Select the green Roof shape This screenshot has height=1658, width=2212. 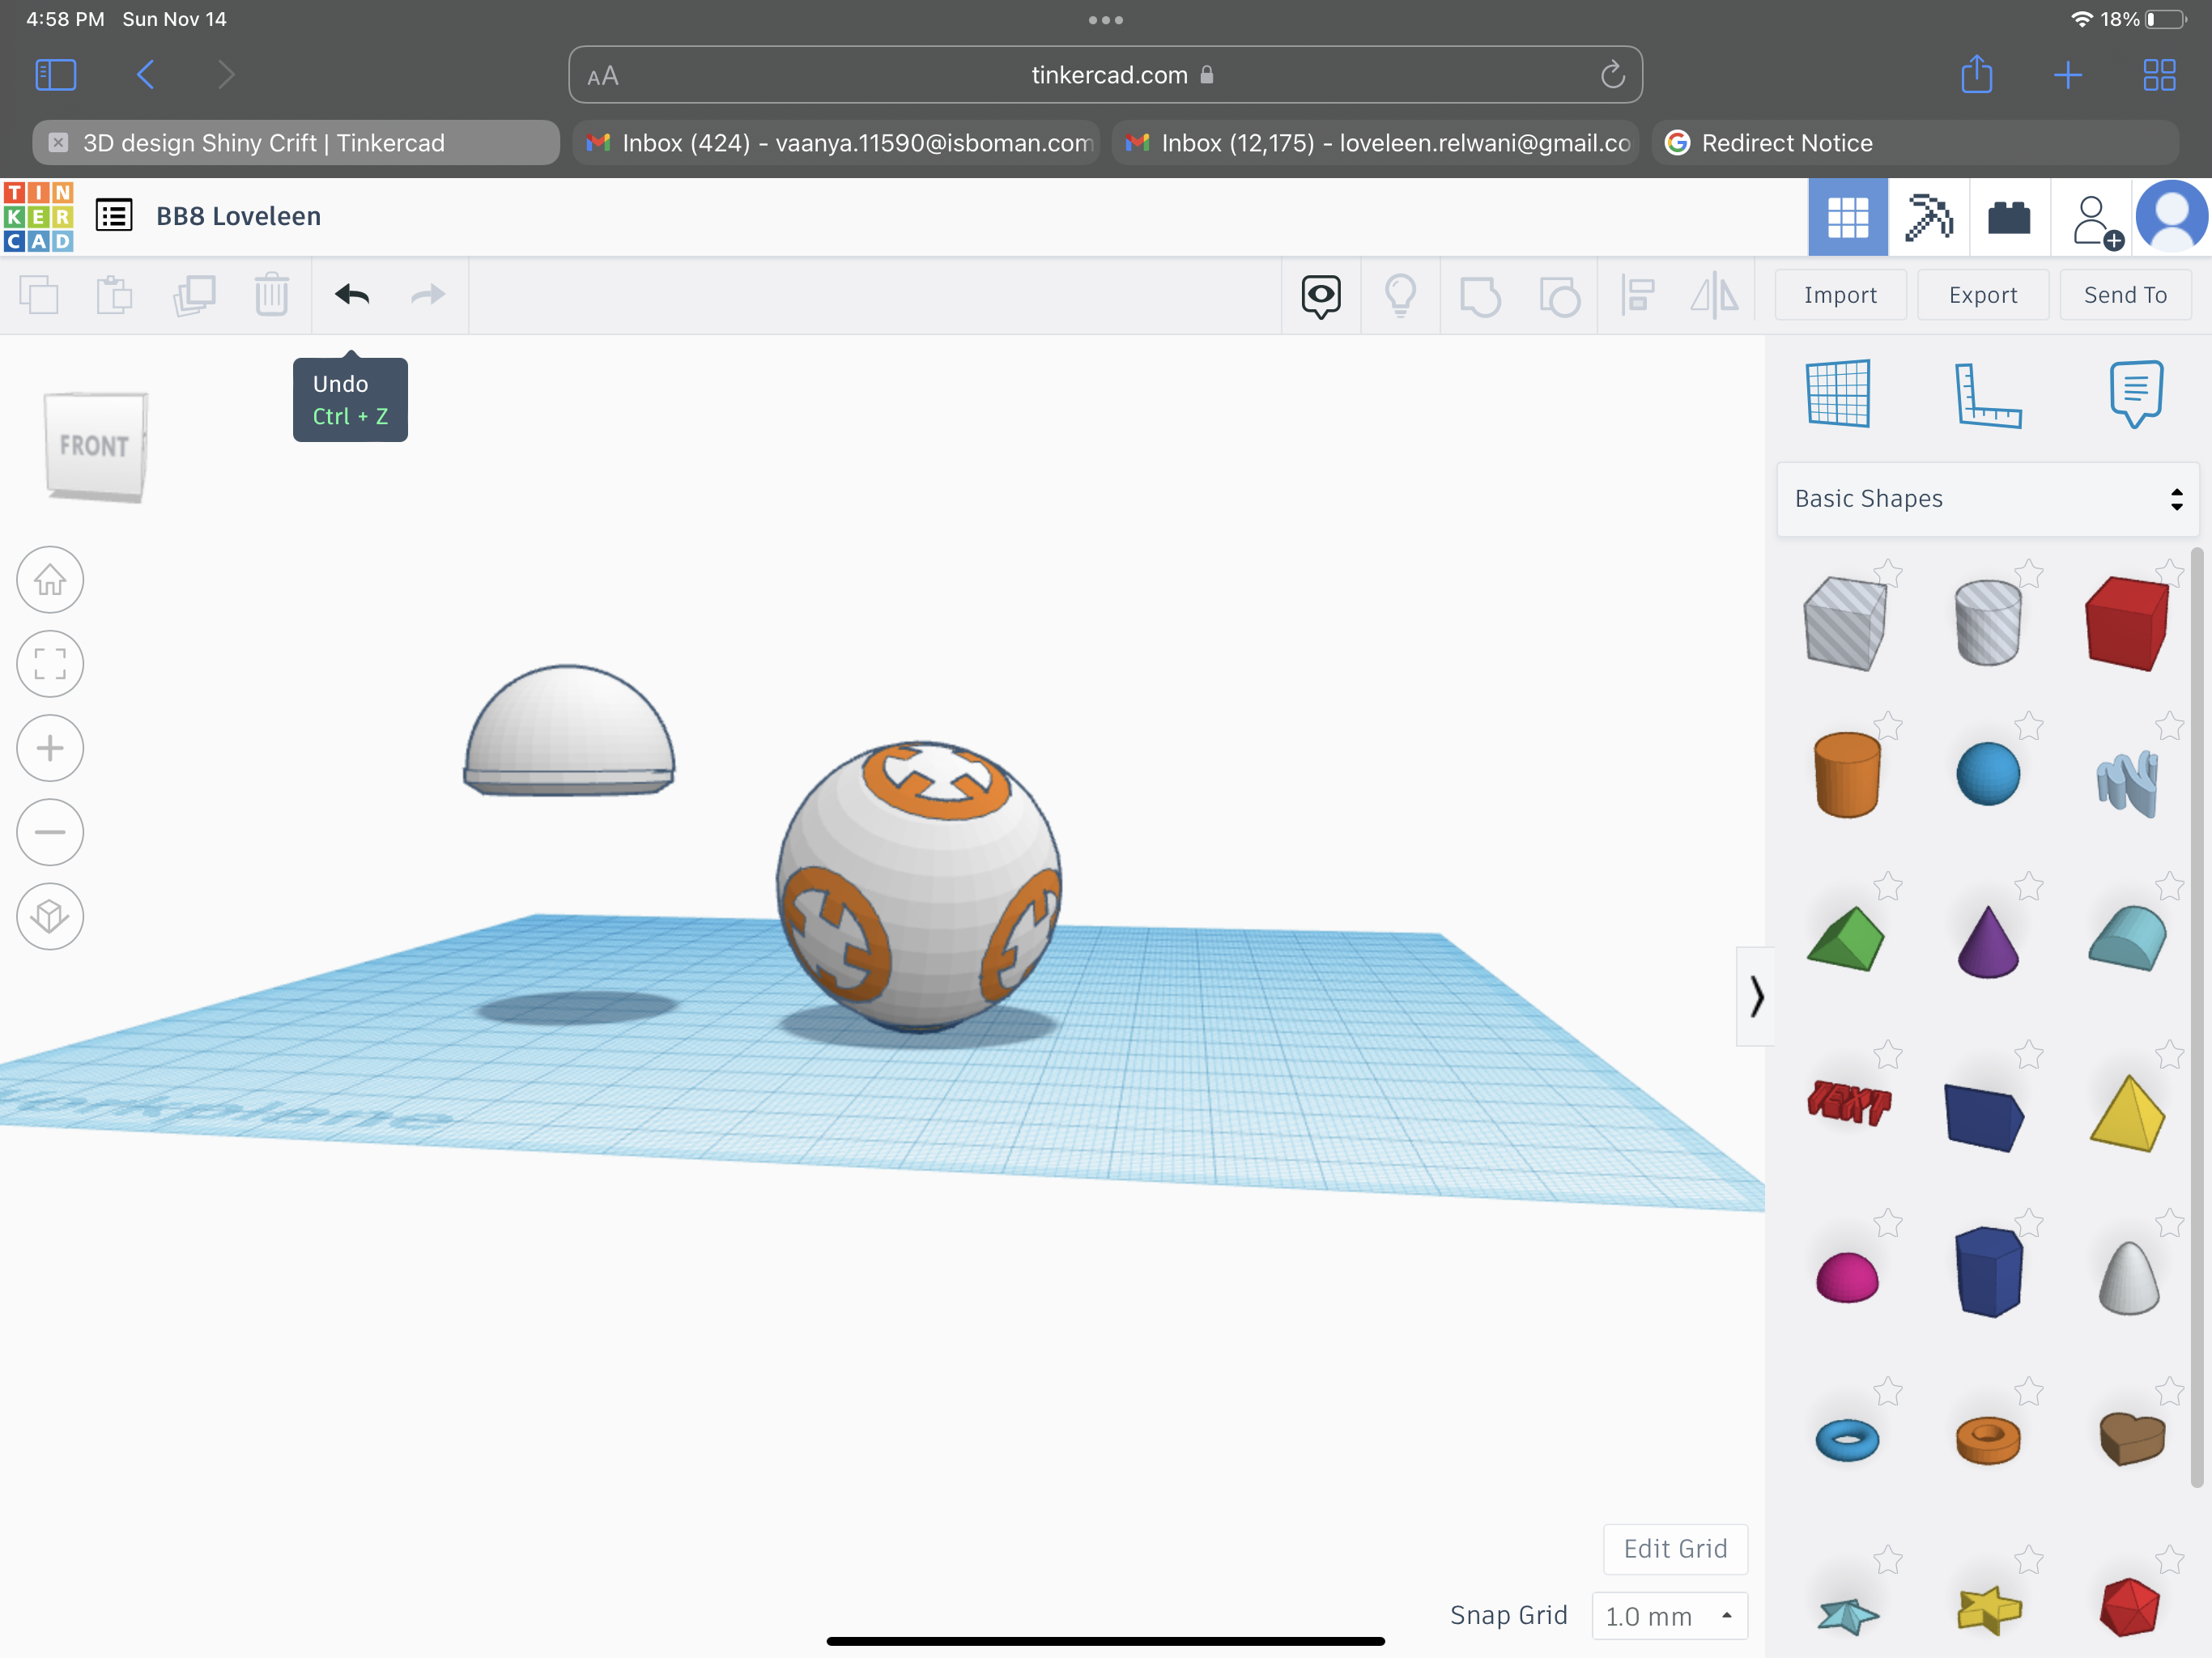click(x=1846, y=939)
